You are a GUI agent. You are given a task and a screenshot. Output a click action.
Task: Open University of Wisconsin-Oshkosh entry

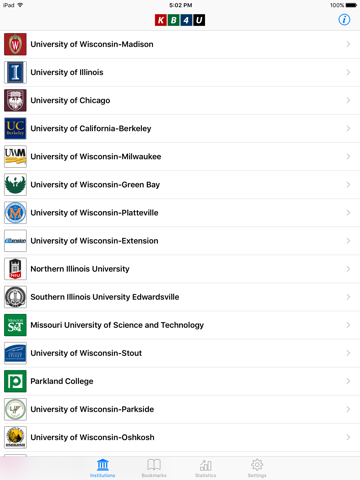(x=180, y=437)
